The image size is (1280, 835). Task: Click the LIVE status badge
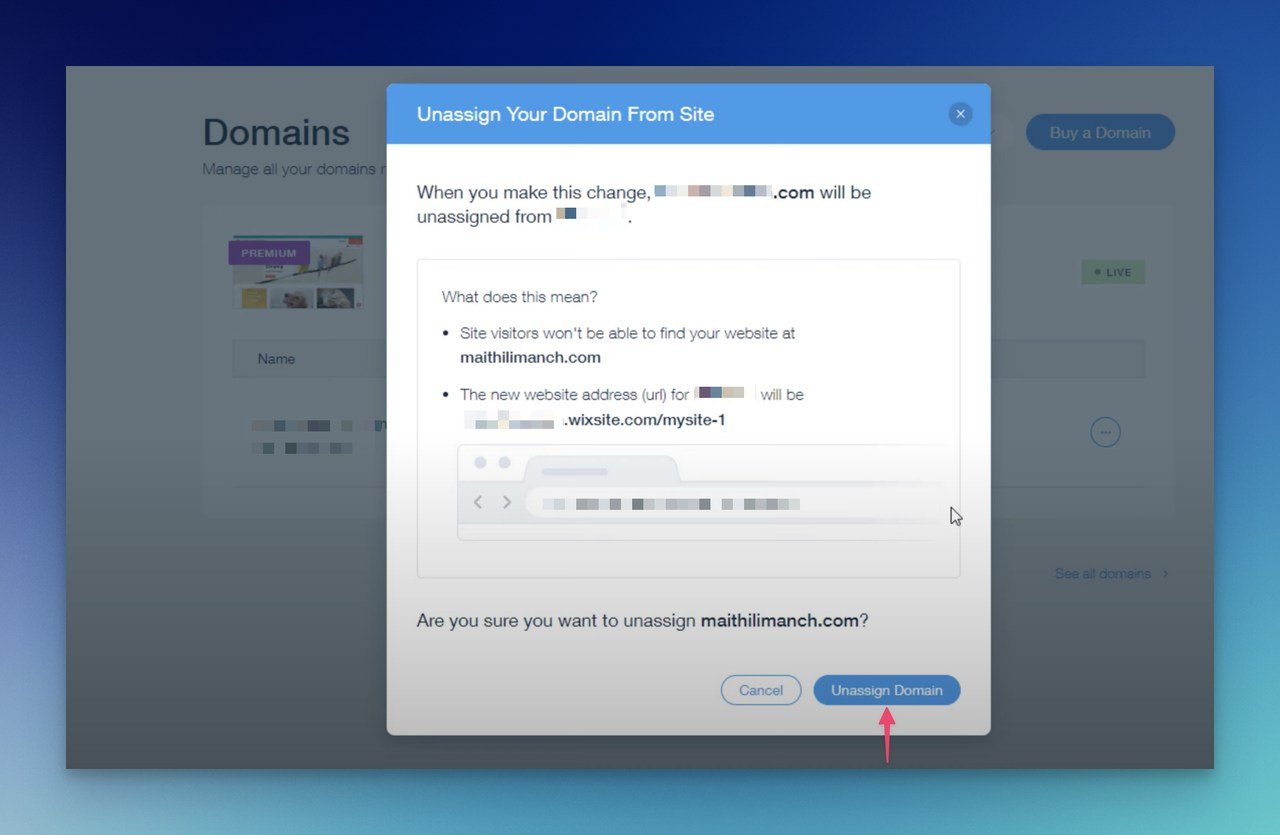click(x=1113, y=272)
